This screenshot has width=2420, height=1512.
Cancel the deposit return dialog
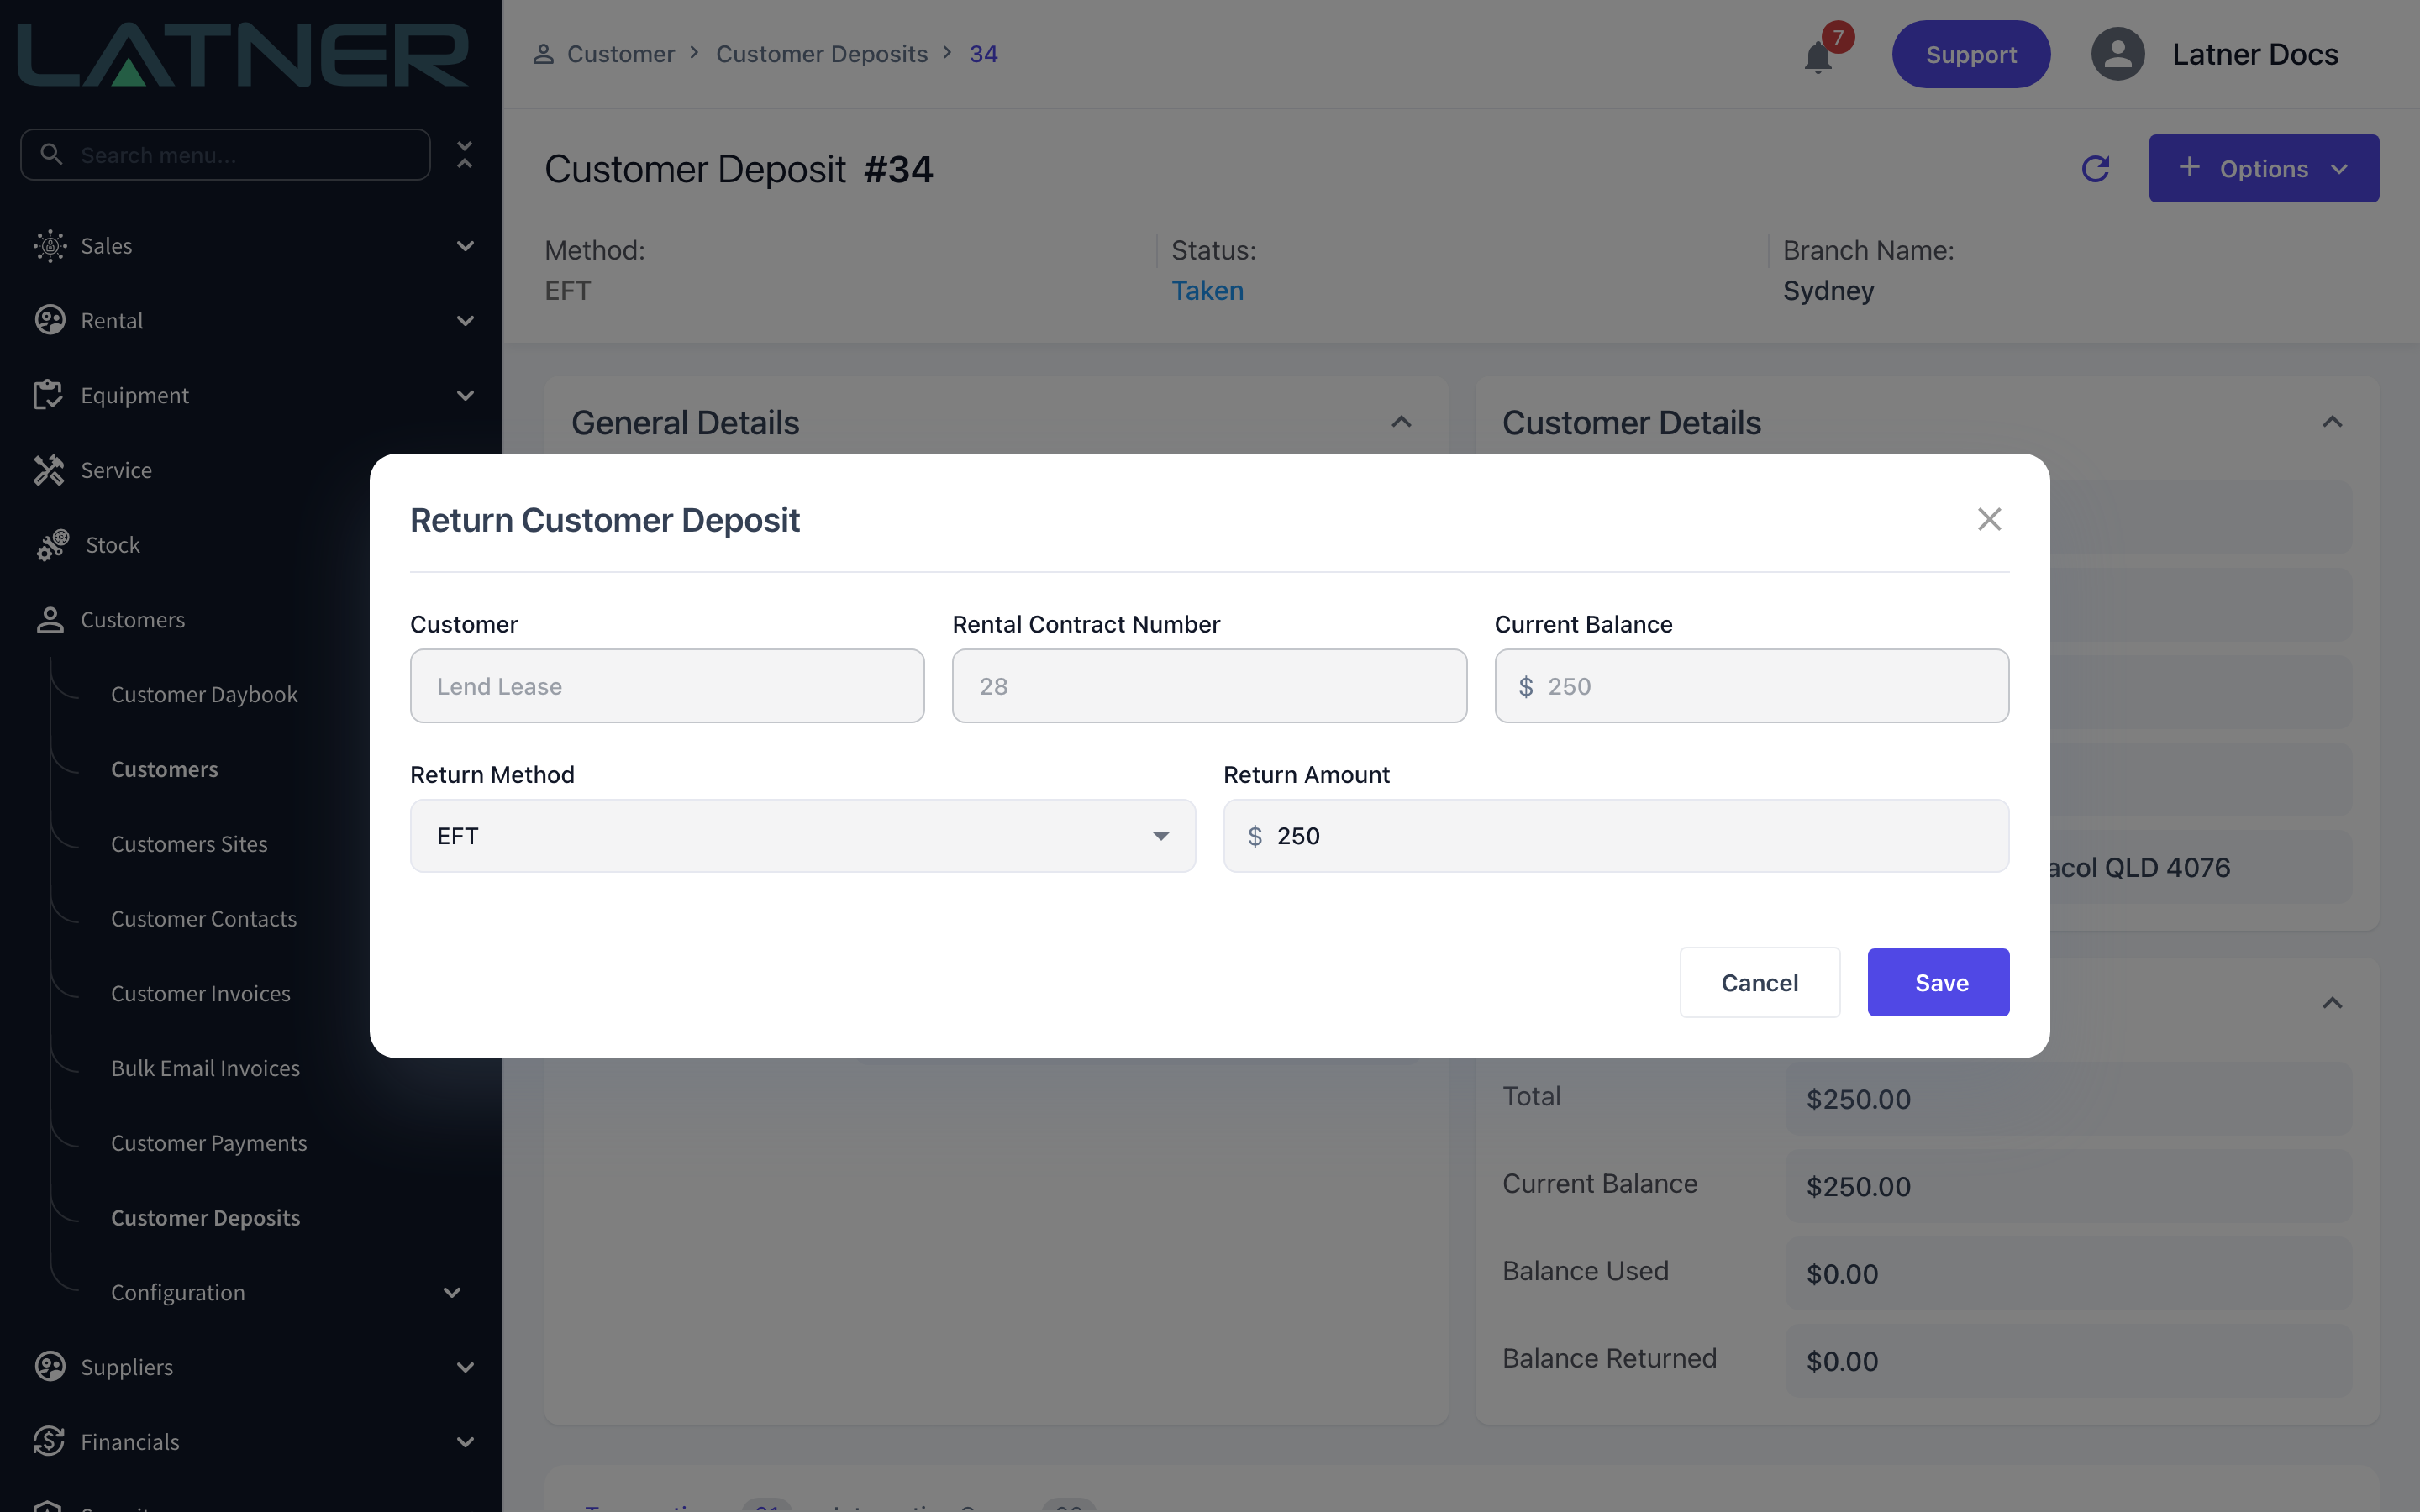coord(1759,982)
